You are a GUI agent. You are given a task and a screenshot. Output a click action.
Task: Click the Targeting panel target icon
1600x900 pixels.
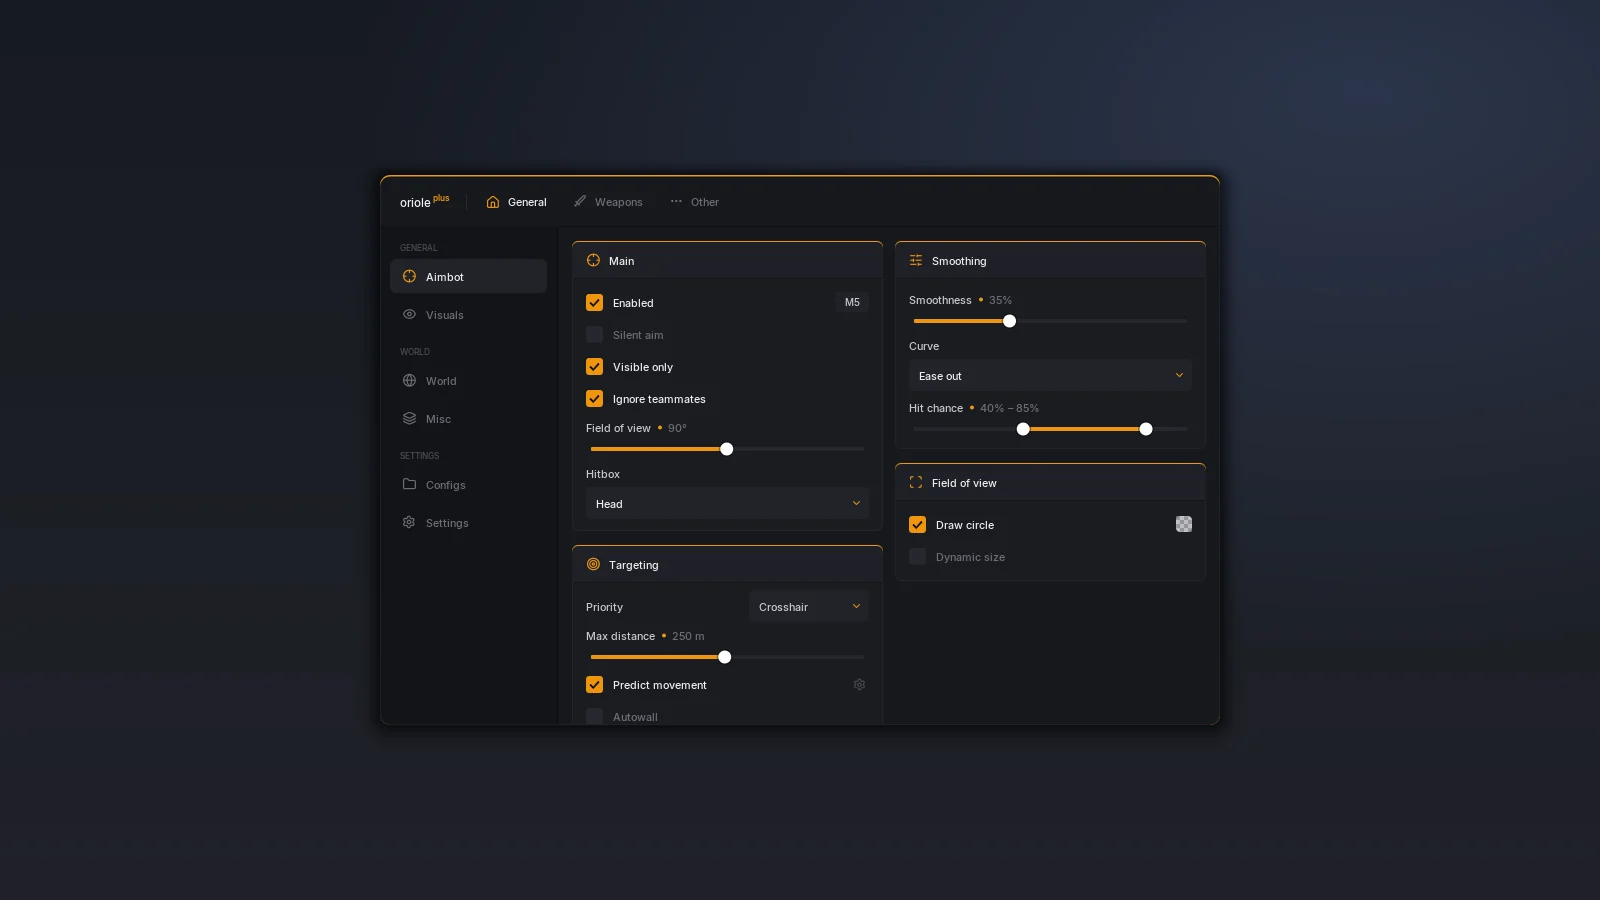593,564
